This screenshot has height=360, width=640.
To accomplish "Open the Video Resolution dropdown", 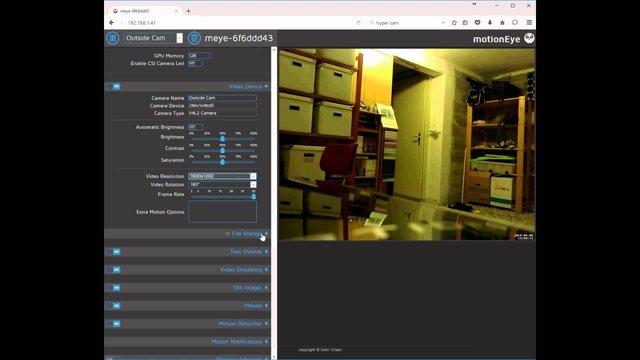I will 222,176.
